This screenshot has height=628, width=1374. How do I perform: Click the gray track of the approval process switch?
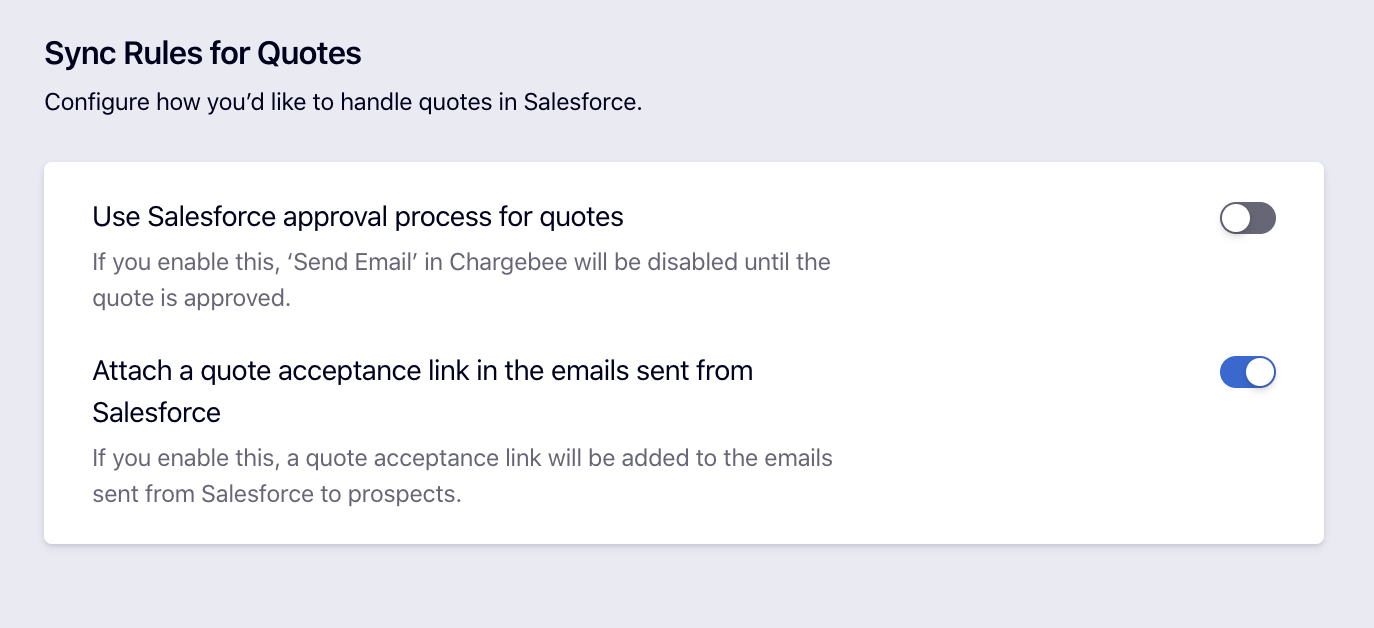click(1262, 218)
